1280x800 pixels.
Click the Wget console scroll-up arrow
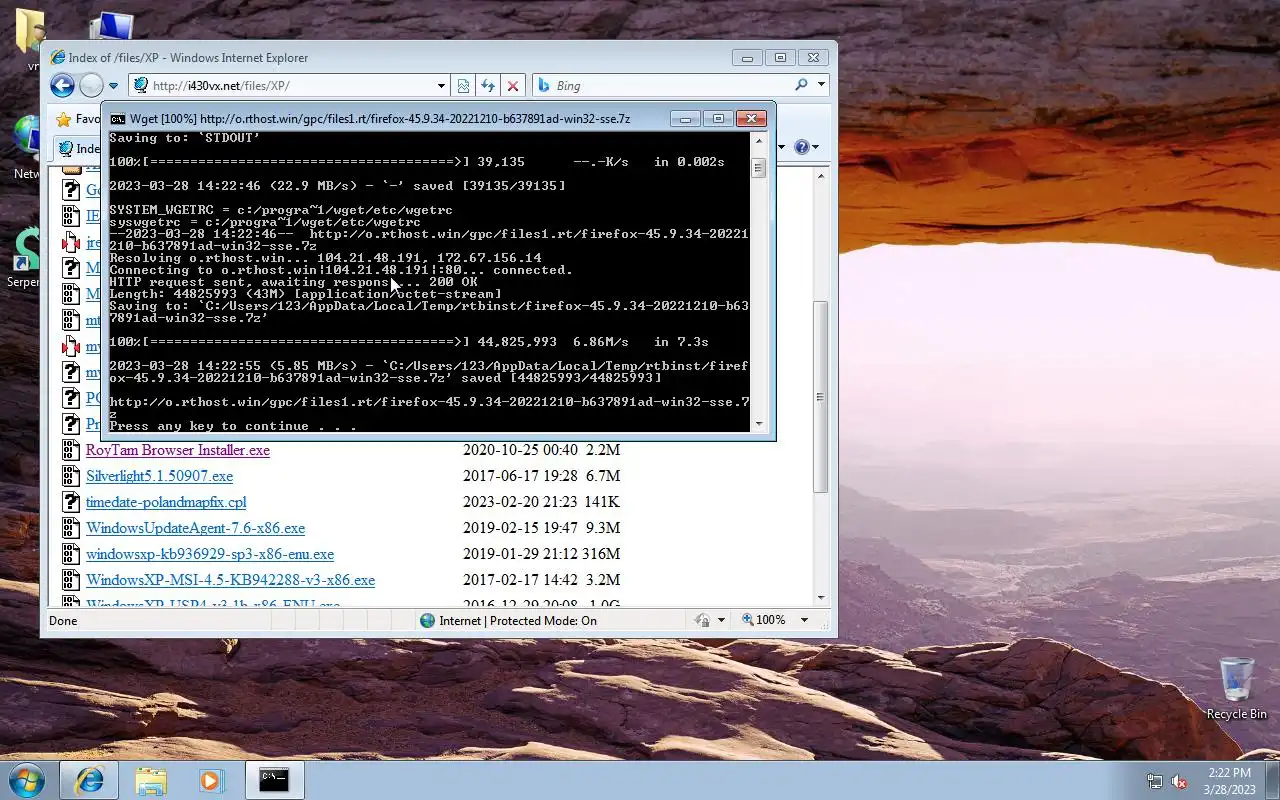pyautogui.click(x=758, y=139)
